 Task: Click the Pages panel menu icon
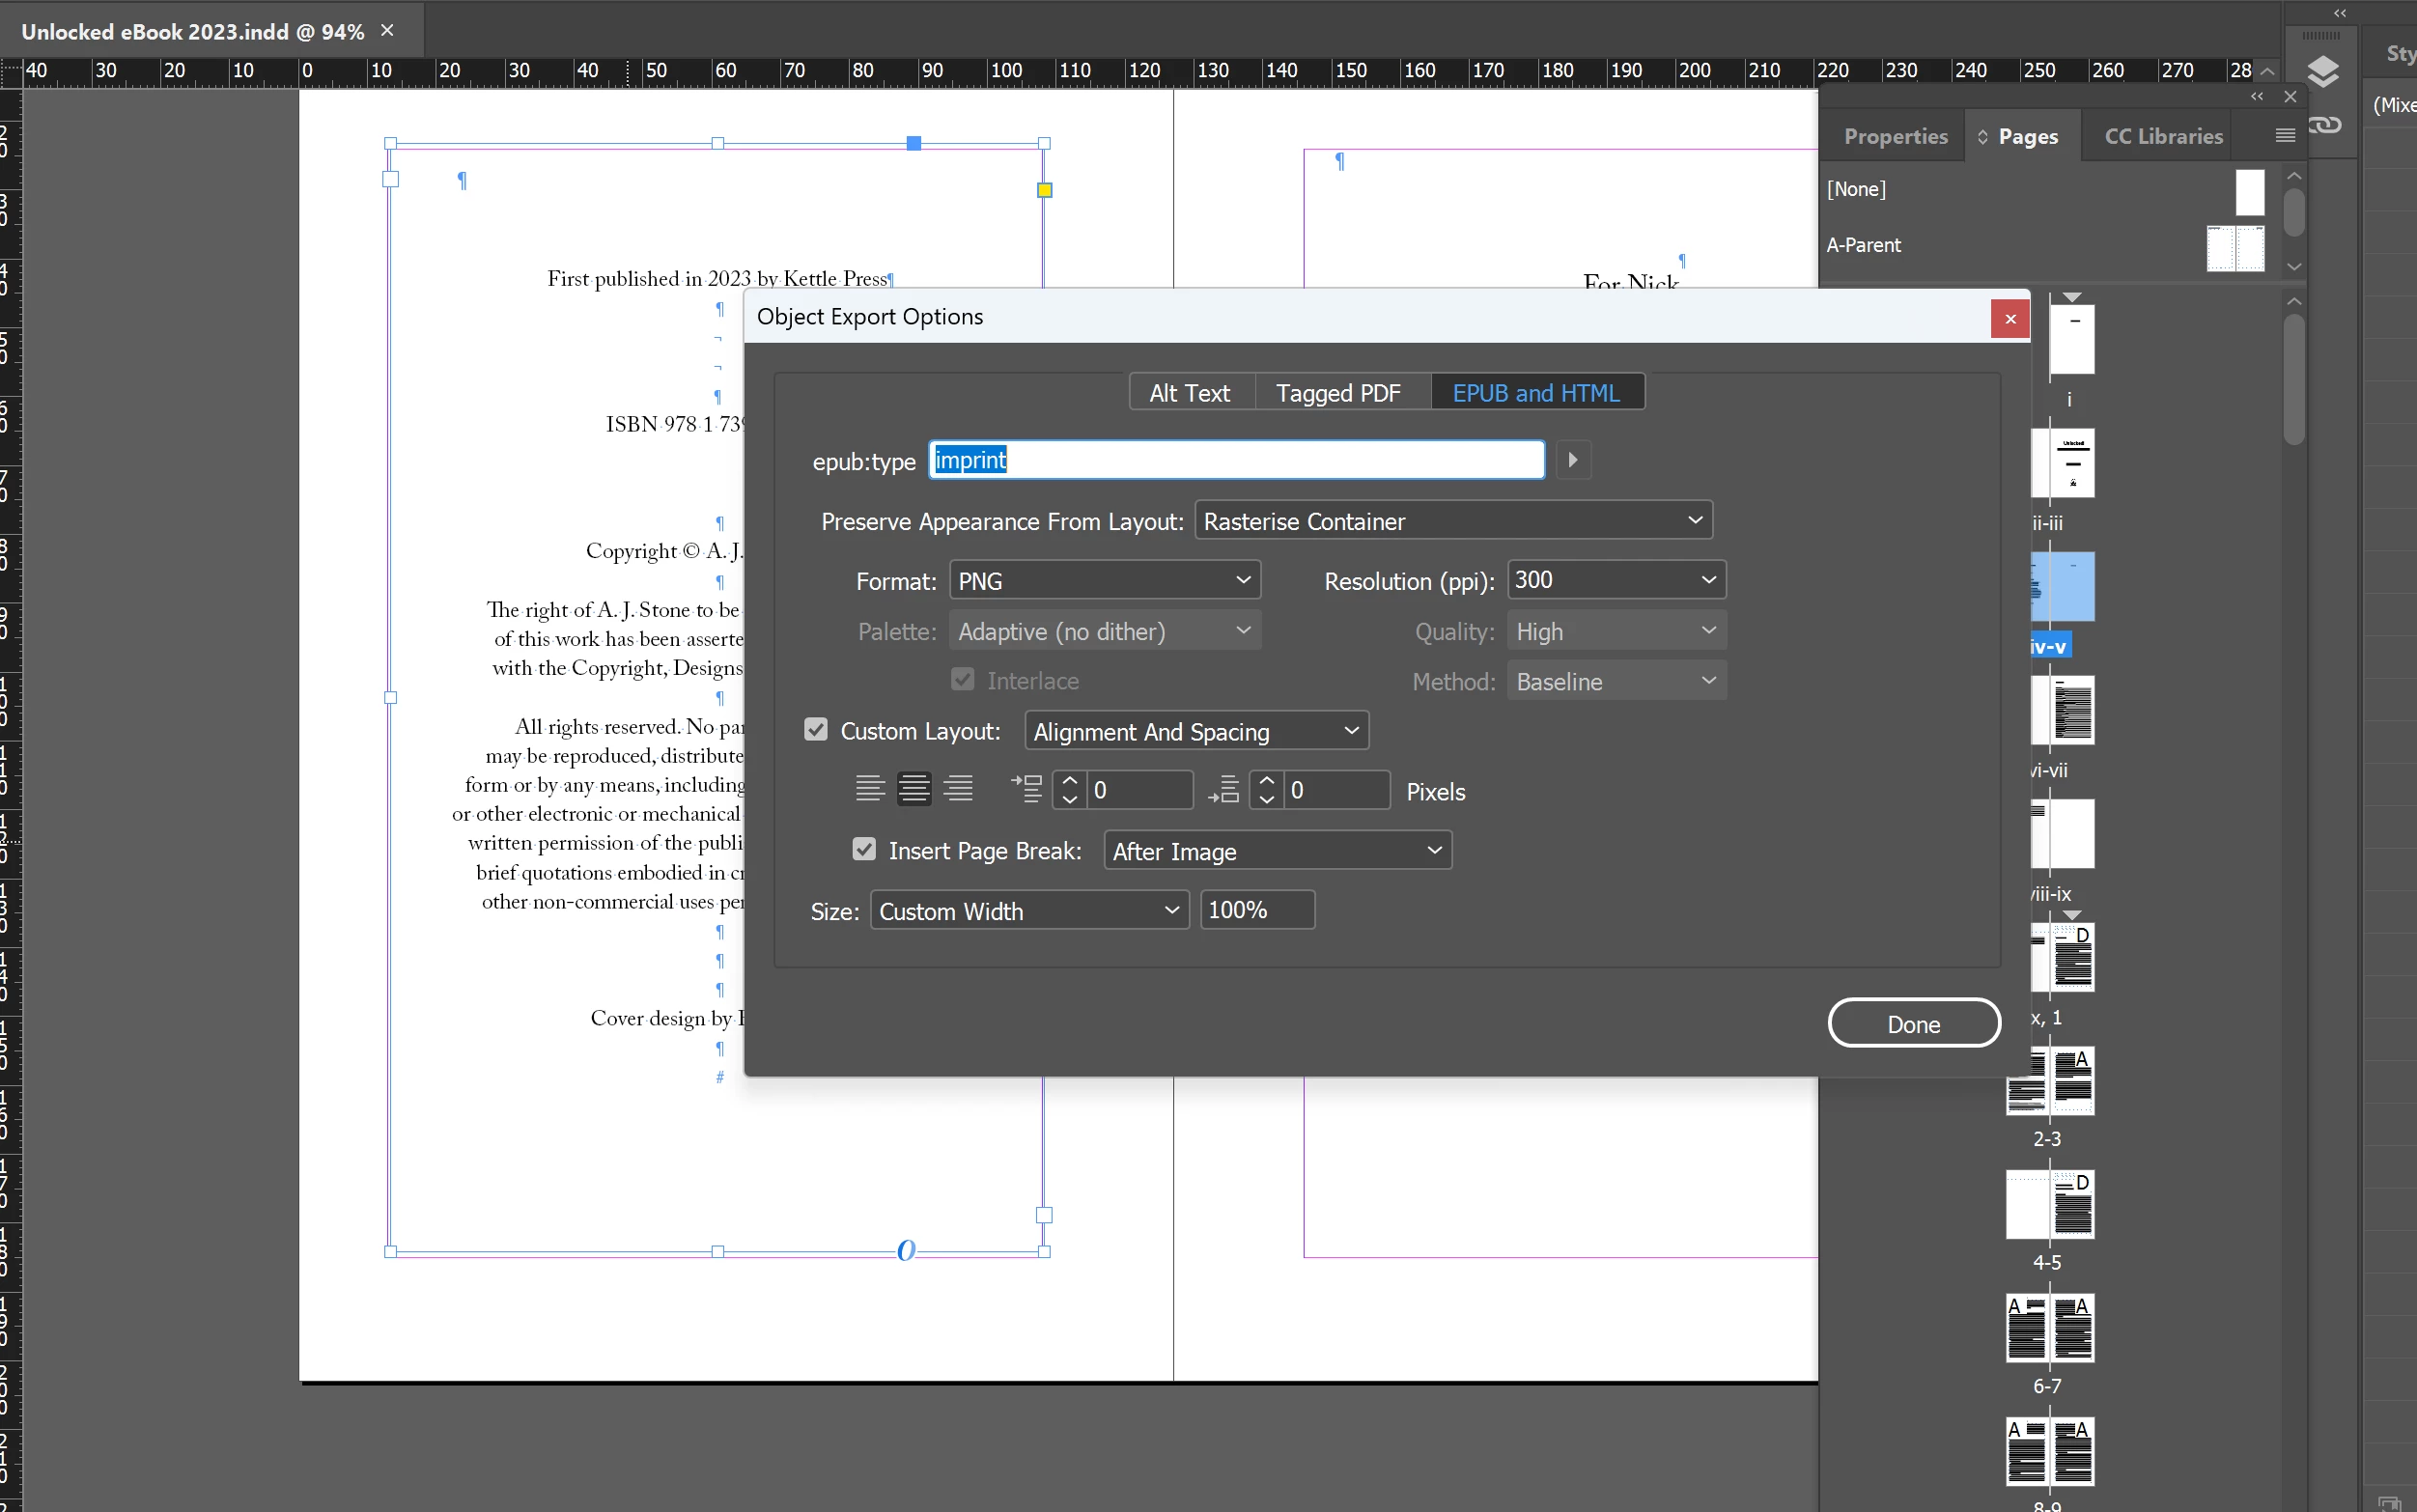click(x=2284, y=136)
